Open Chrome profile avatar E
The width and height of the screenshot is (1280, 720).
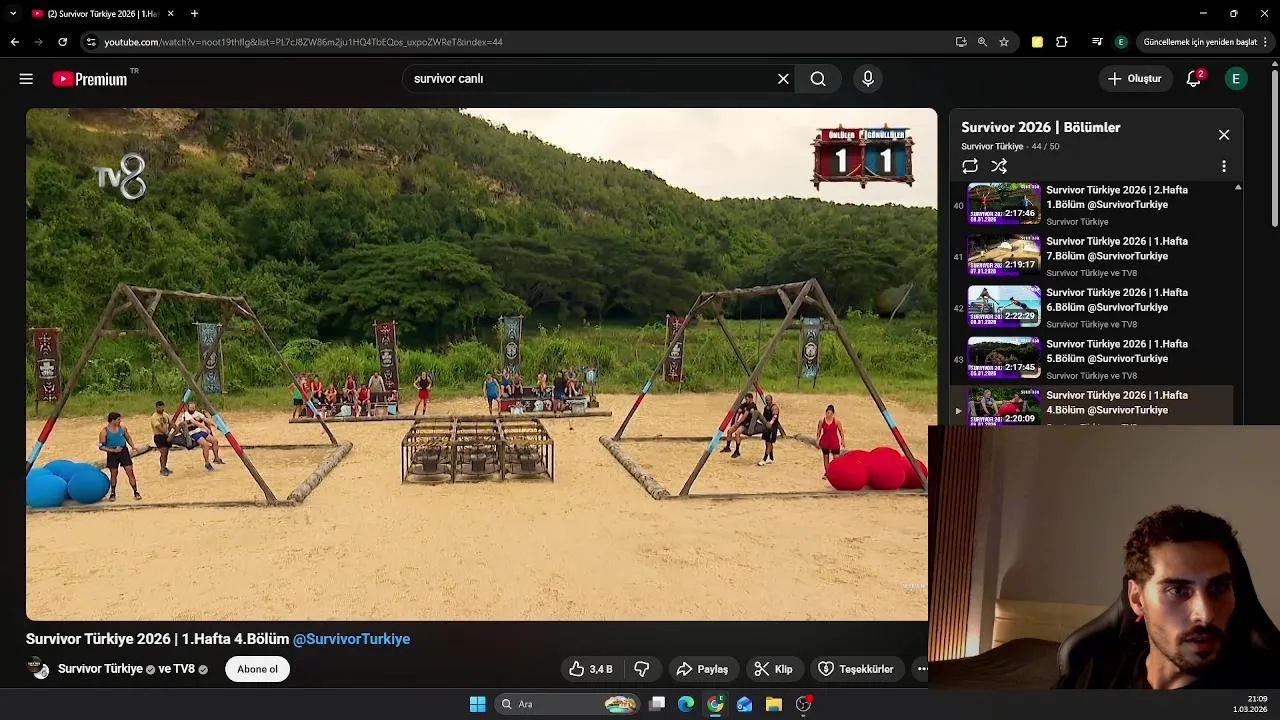click(1121, 42)
